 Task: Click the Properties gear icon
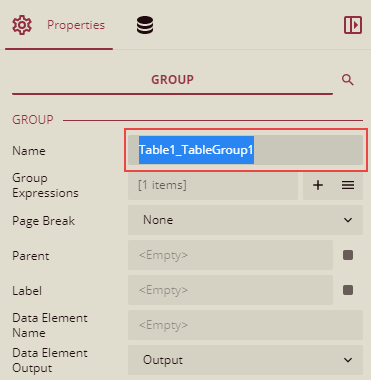22,25
